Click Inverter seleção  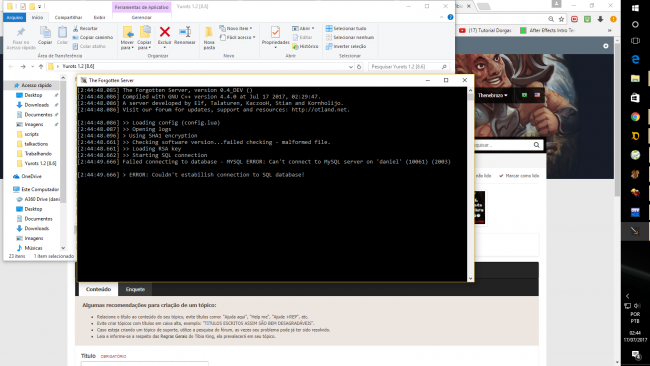[346, 46]
